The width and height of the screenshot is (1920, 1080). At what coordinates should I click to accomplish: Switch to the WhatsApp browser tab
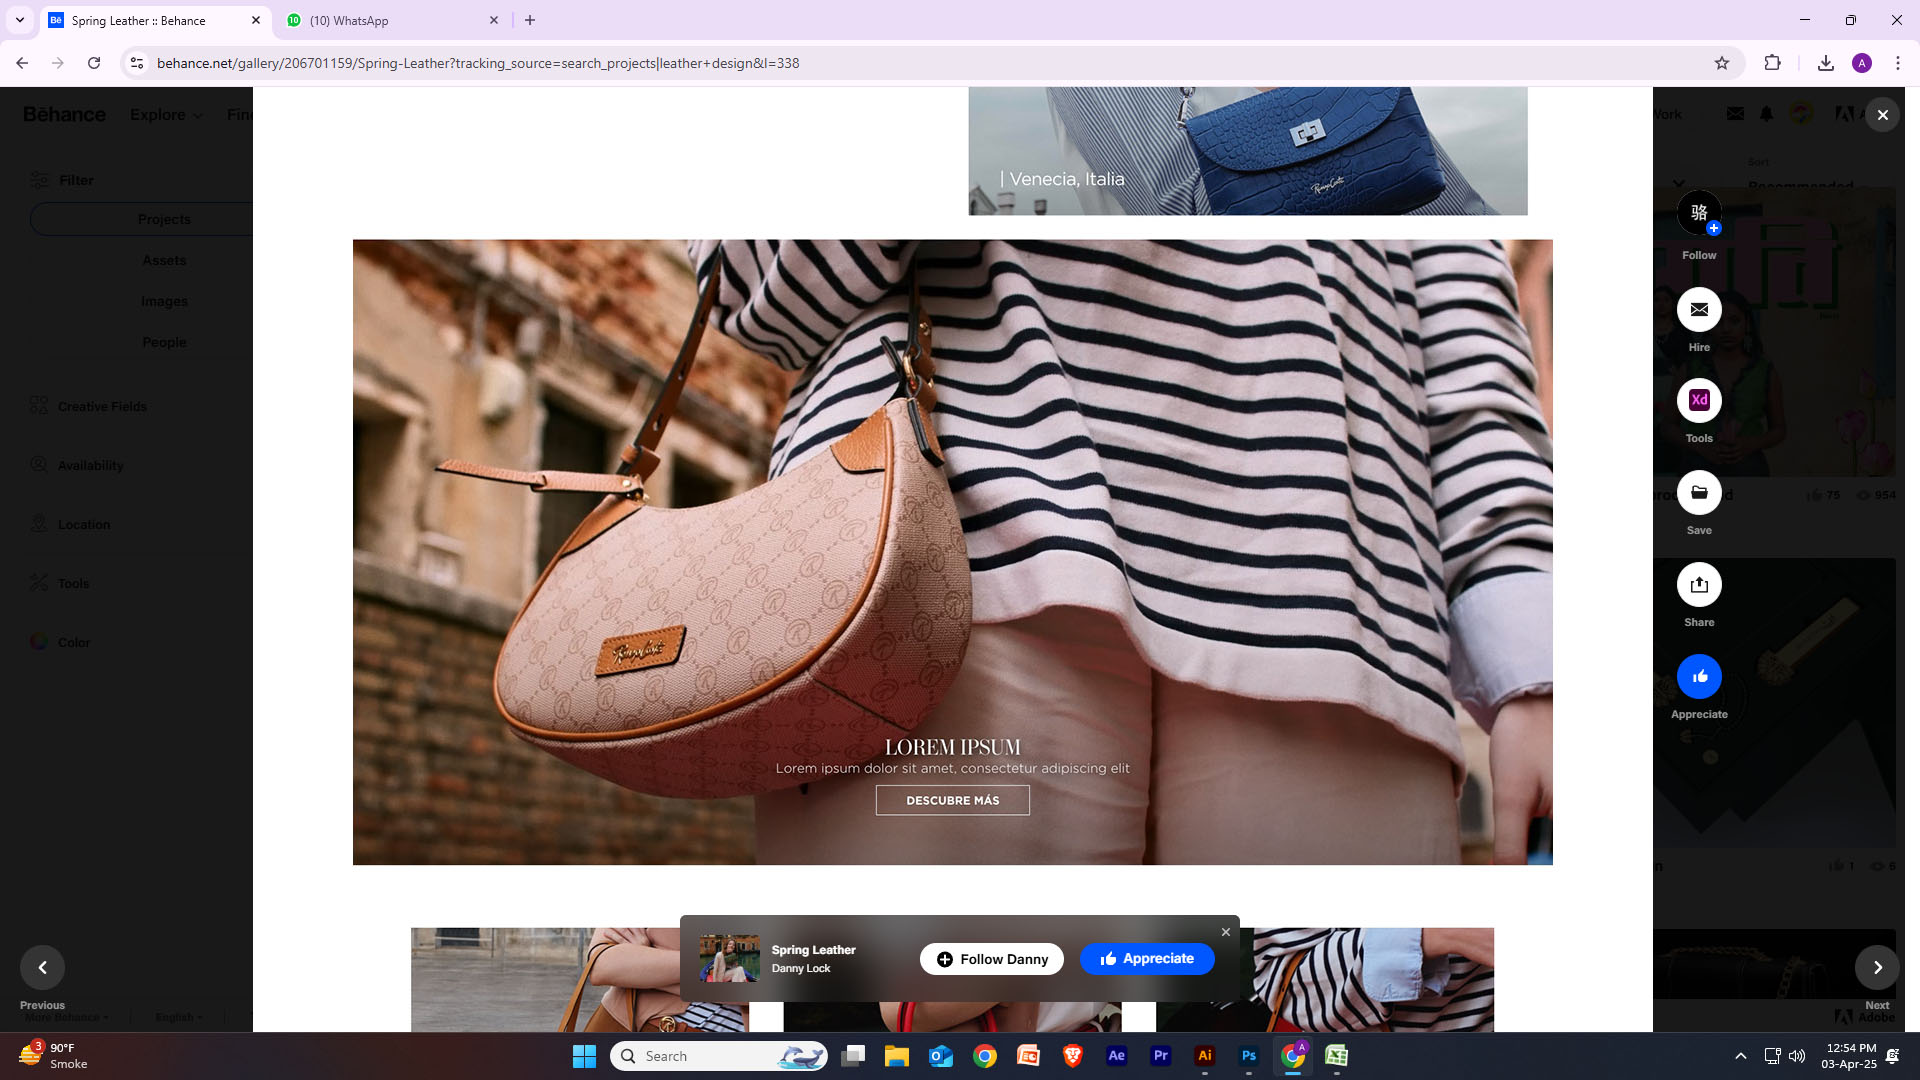[x=390, y=20]
